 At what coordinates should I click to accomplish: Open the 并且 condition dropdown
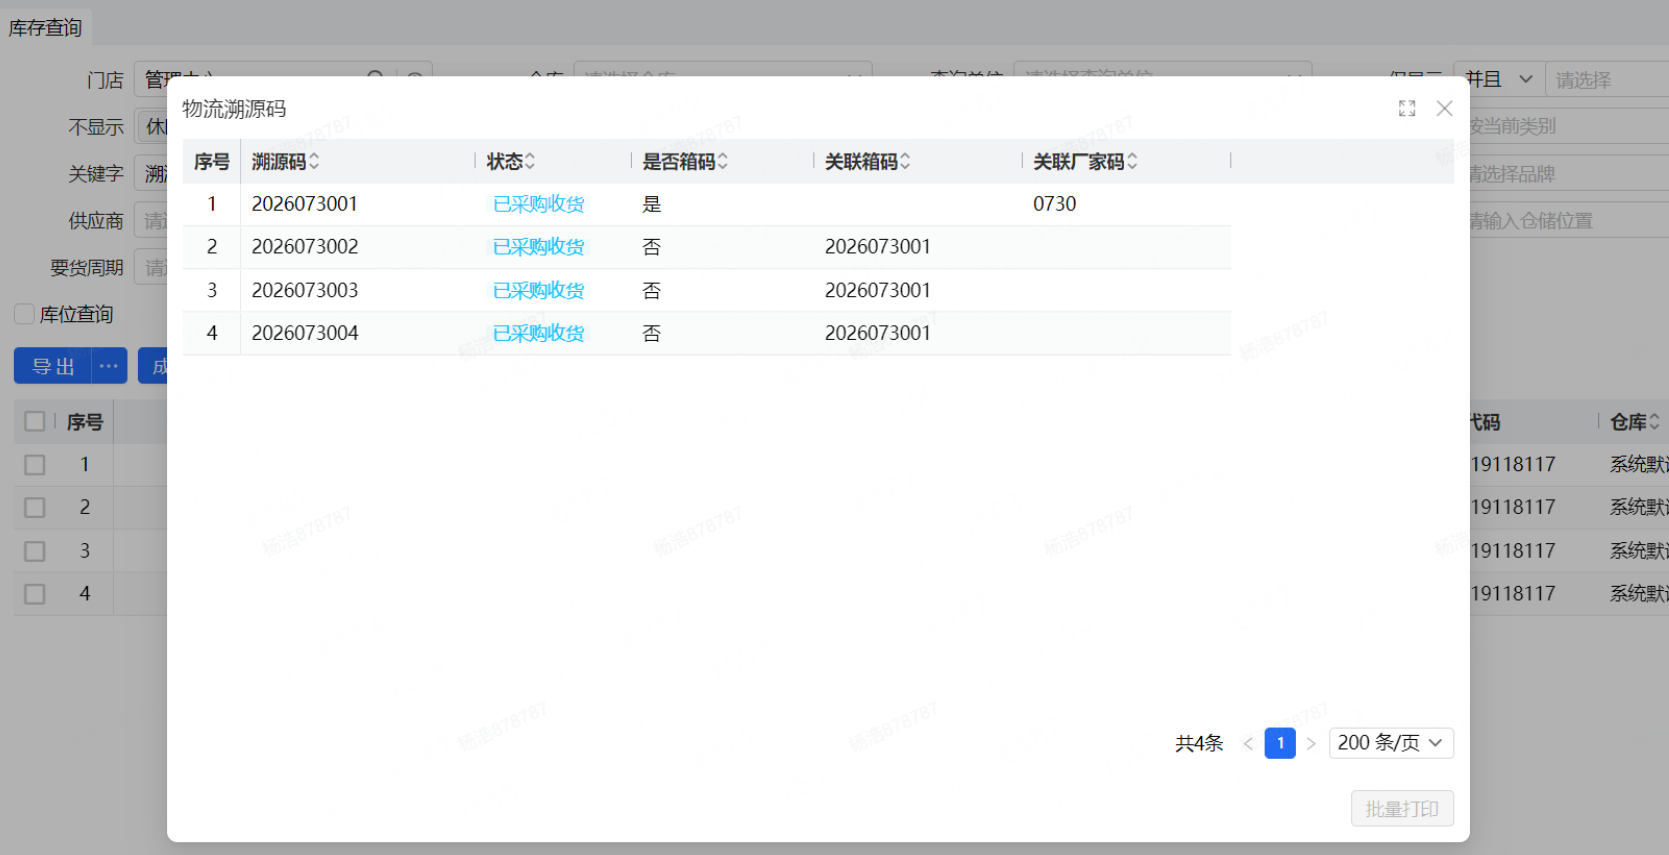1498,79
